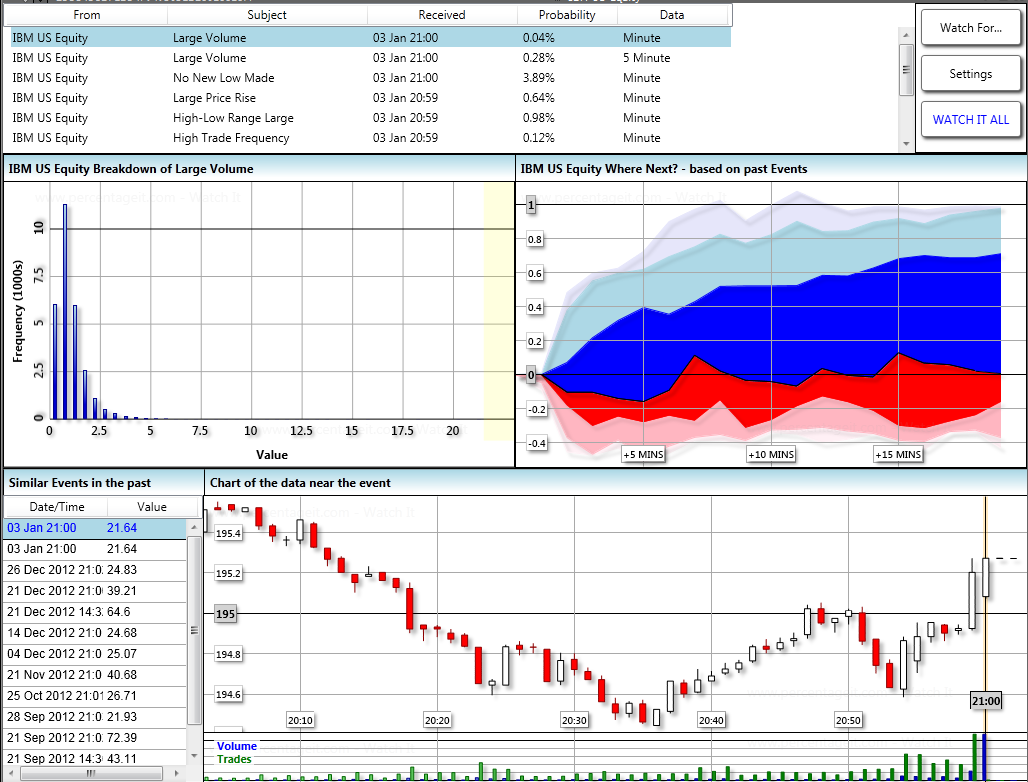Click Similar Events horizontal scroll-right arrow
Image resolution: width=1028 pixels, height=782 pixels.
[x=176, y=773]
